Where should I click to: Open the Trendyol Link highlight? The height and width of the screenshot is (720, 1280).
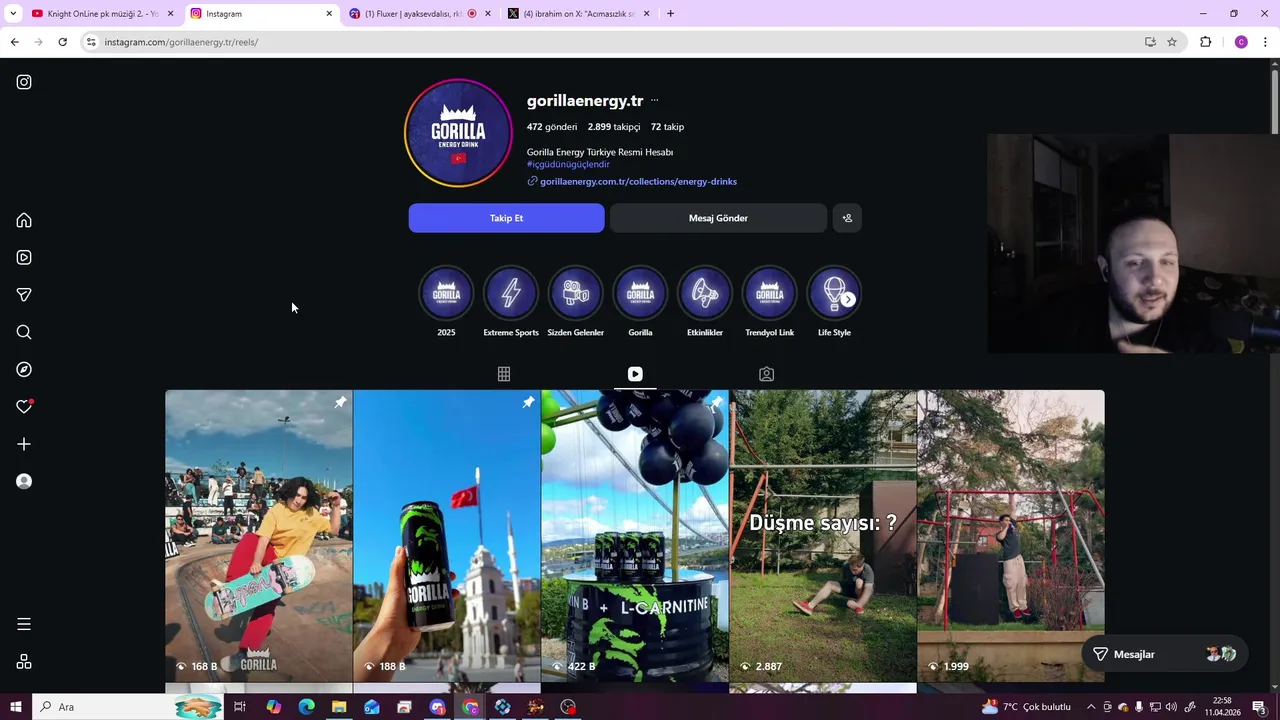click(769, 302)
